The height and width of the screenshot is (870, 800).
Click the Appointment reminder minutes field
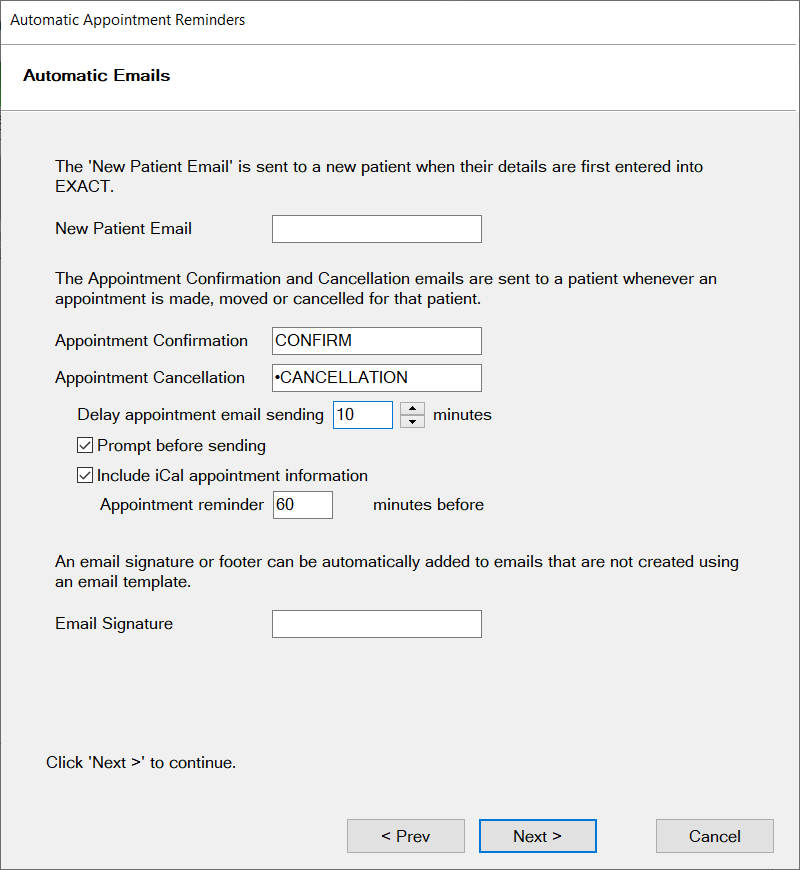tap(303, 505)
